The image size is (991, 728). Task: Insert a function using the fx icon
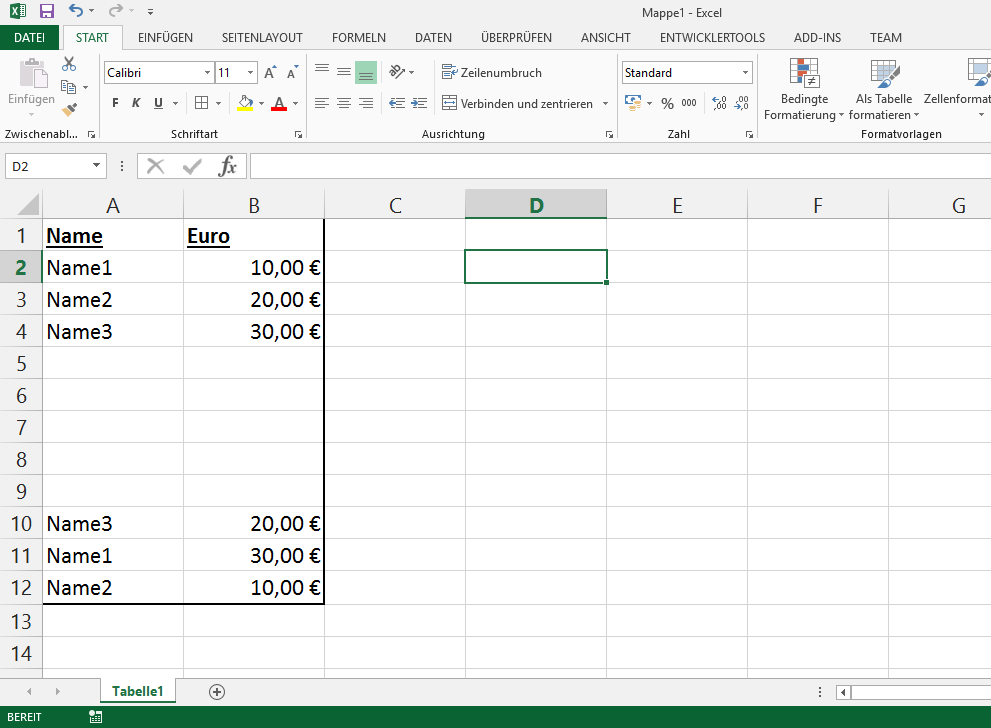[x=227, y=166]
